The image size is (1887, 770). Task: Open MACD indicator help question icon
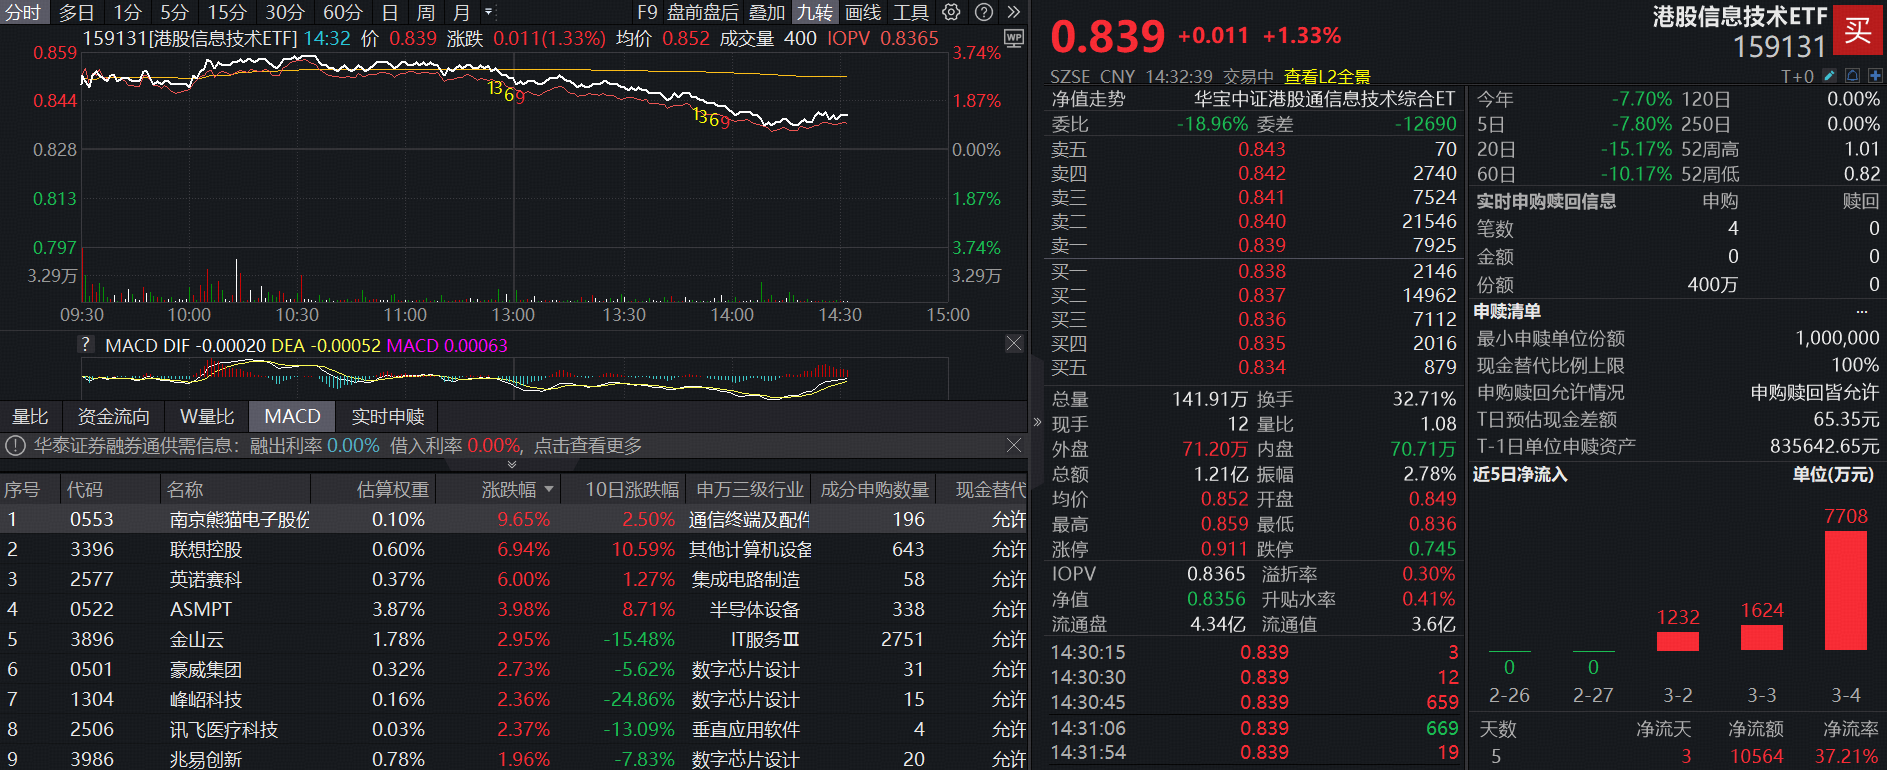pyautogui.click(x=87, y=345)
